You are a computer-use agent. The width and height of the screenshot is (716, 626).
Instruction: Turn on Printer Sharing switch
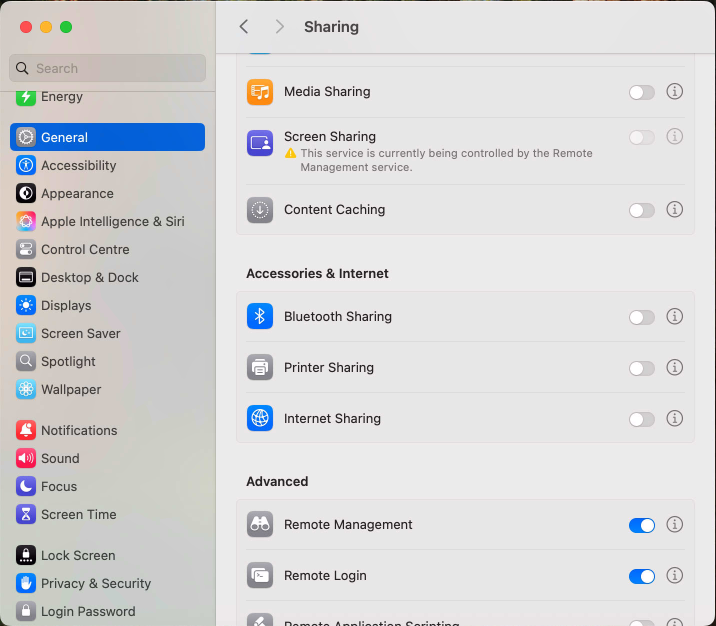tap(642, 368)
